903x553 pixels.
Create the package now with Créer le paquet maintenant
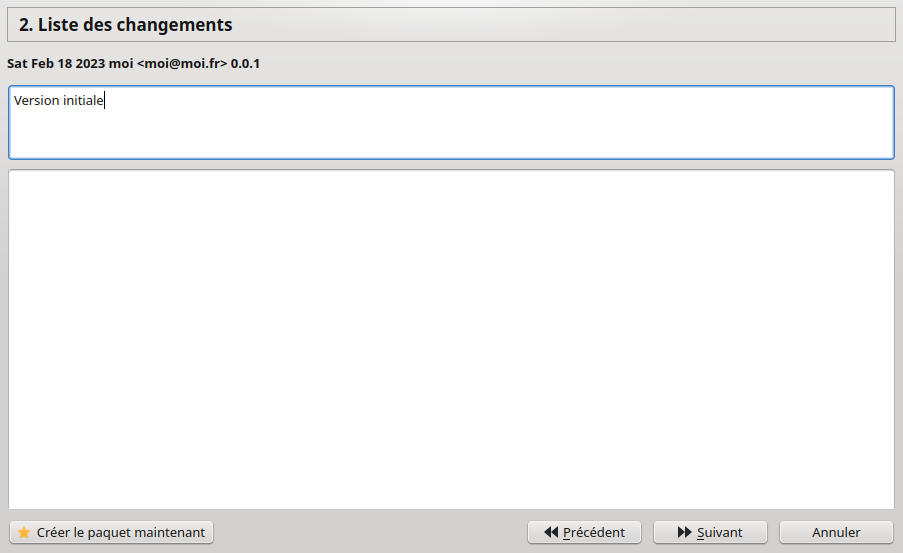click(111, 532)
